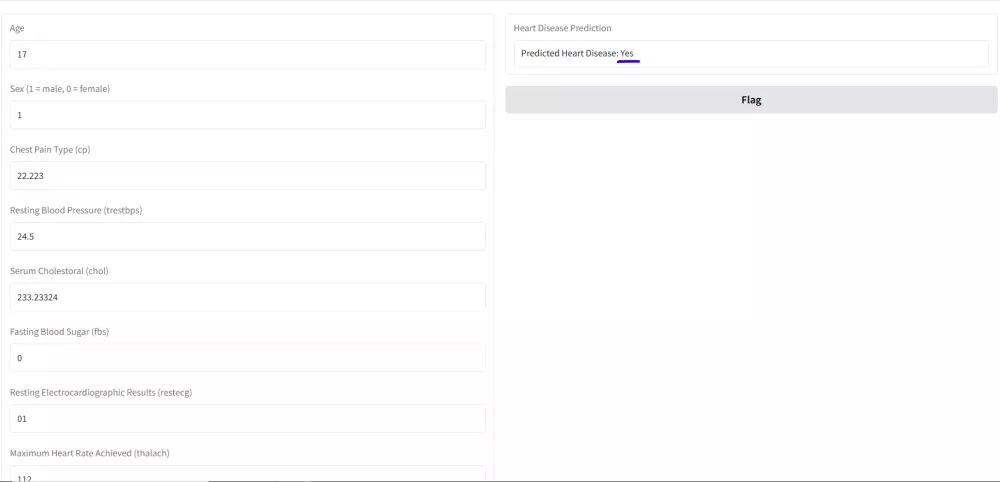Click the 'Age' label text
Image resolution: width=1000 pixels, height=482 pixels.
(x=17, y=28)
